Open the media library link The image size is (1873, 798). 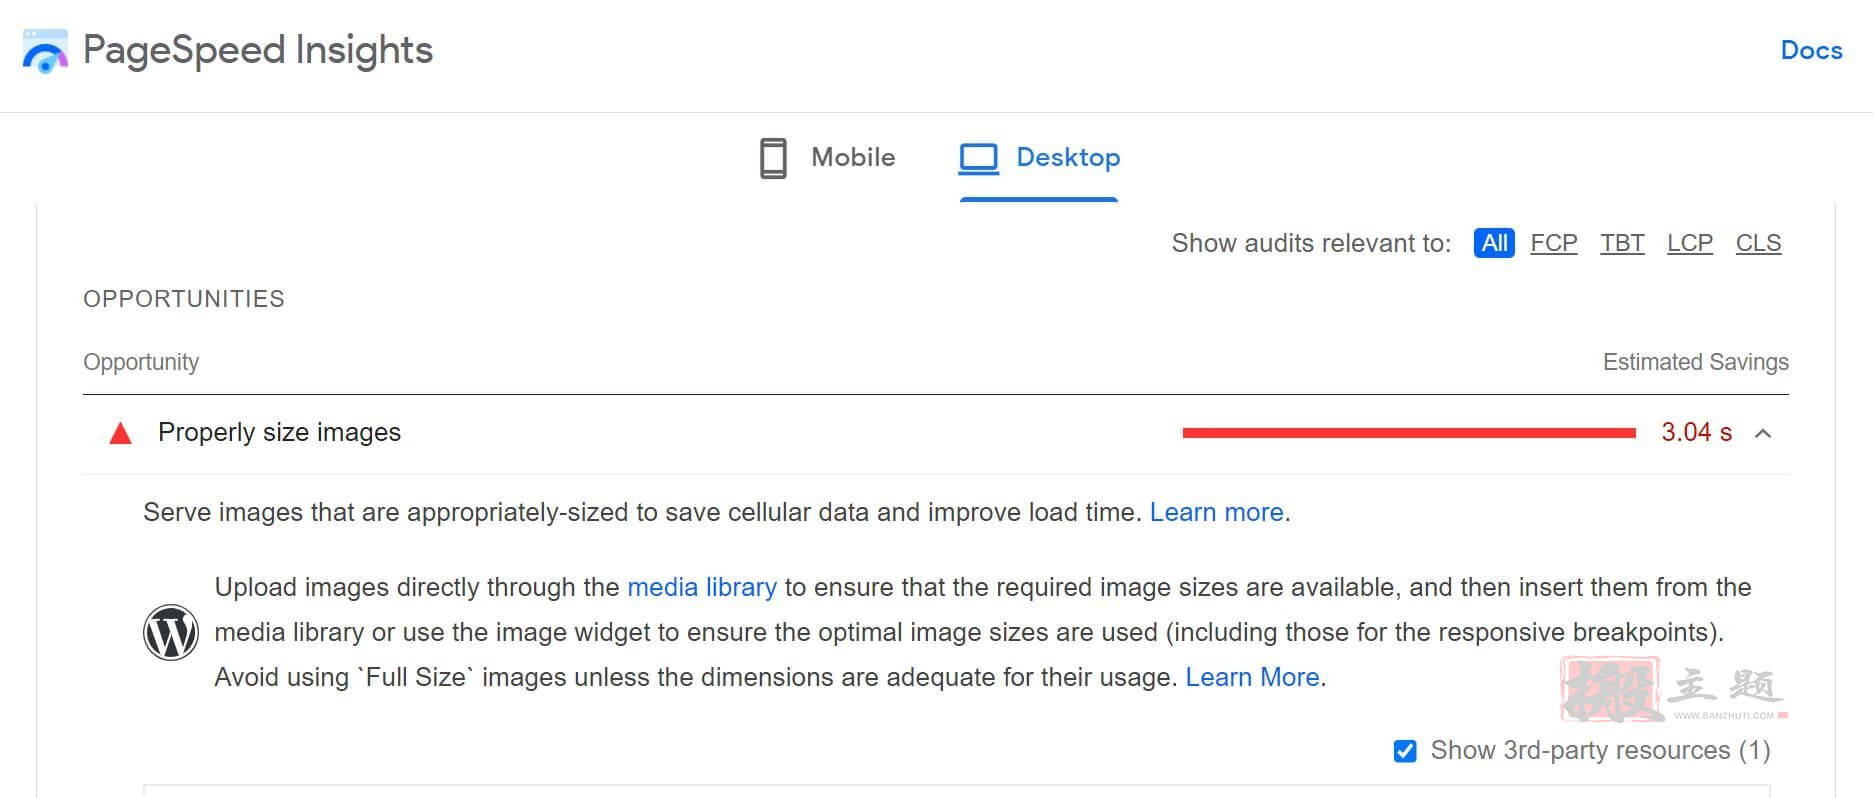pyautogui.click(x=701, y=587)
